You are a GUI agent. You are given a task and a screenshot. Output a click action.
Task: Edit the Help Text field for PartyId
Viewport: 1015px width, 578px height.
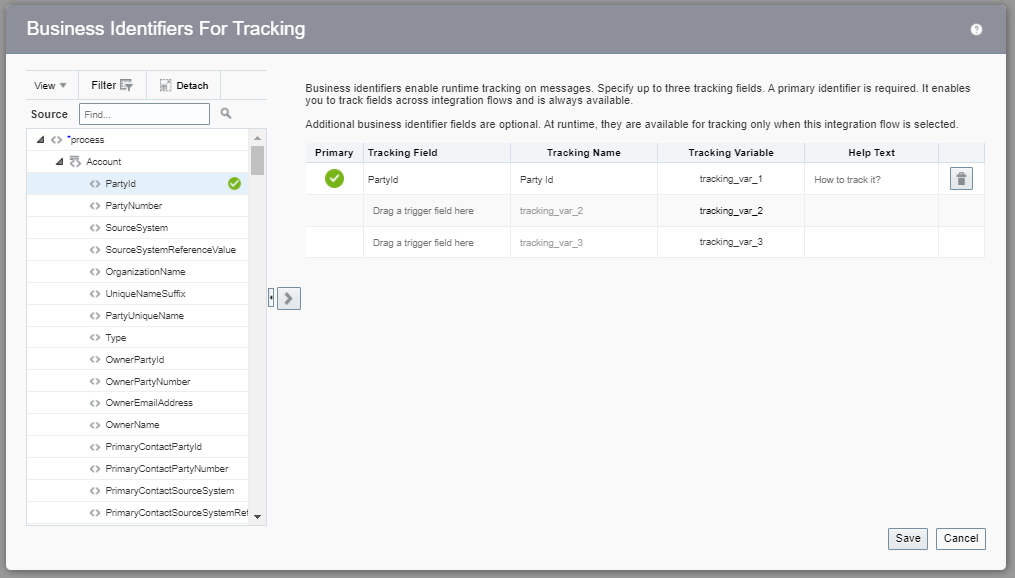870,180
